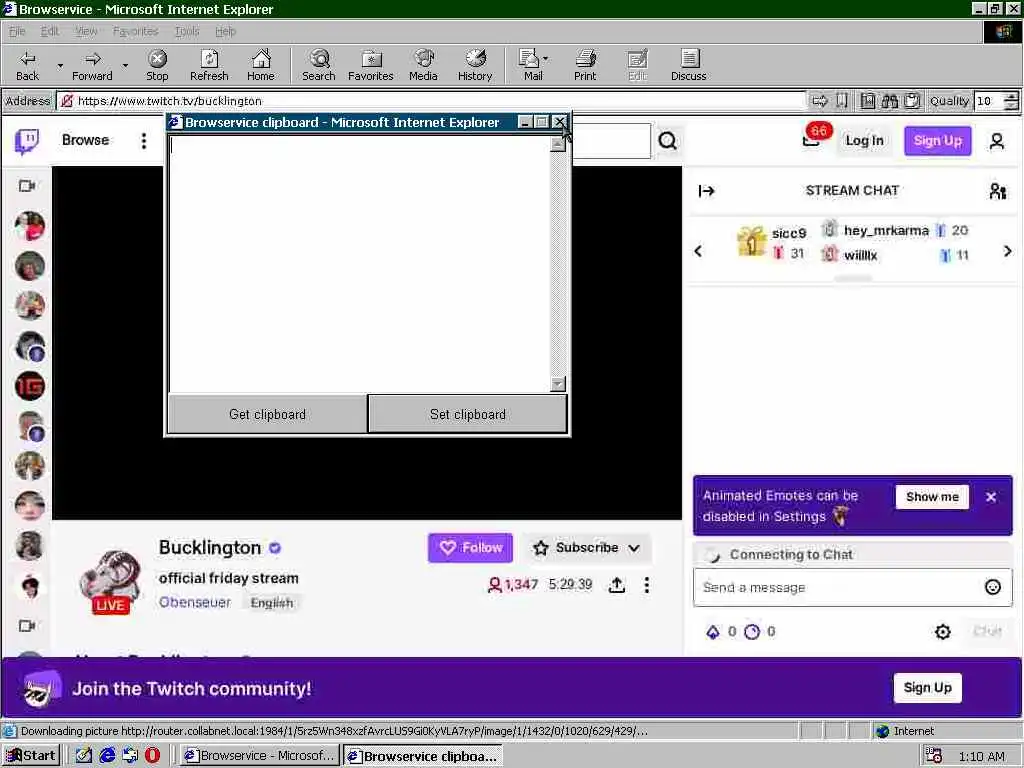Click the Log In button

tap(864, 140)
